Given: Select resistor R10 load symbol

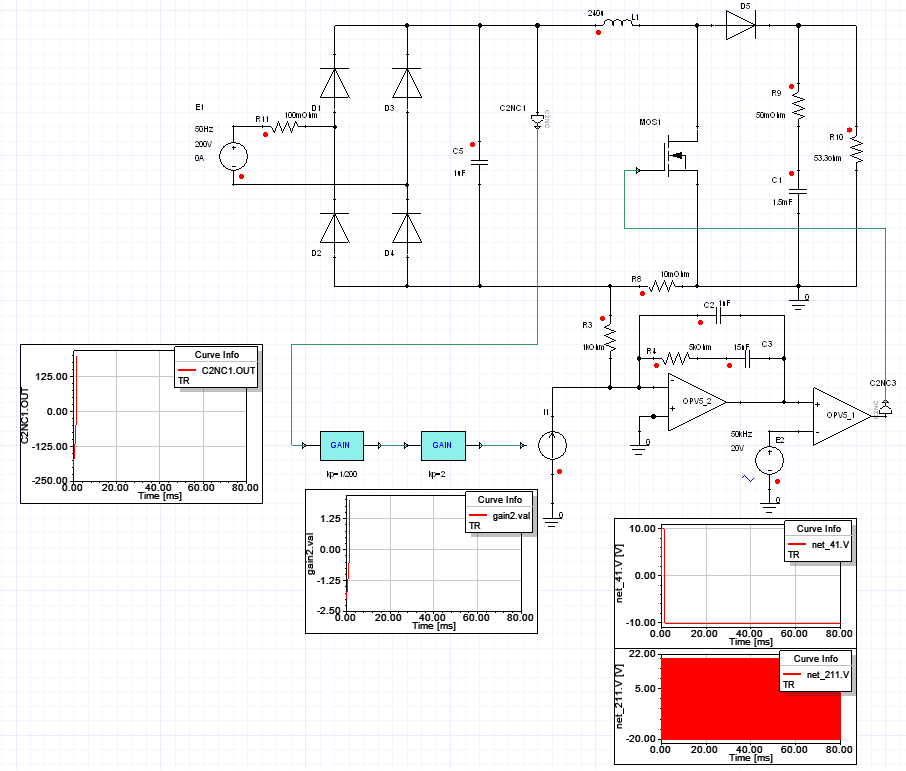Looking at the screenshot, I should click(x=856, y=149).
